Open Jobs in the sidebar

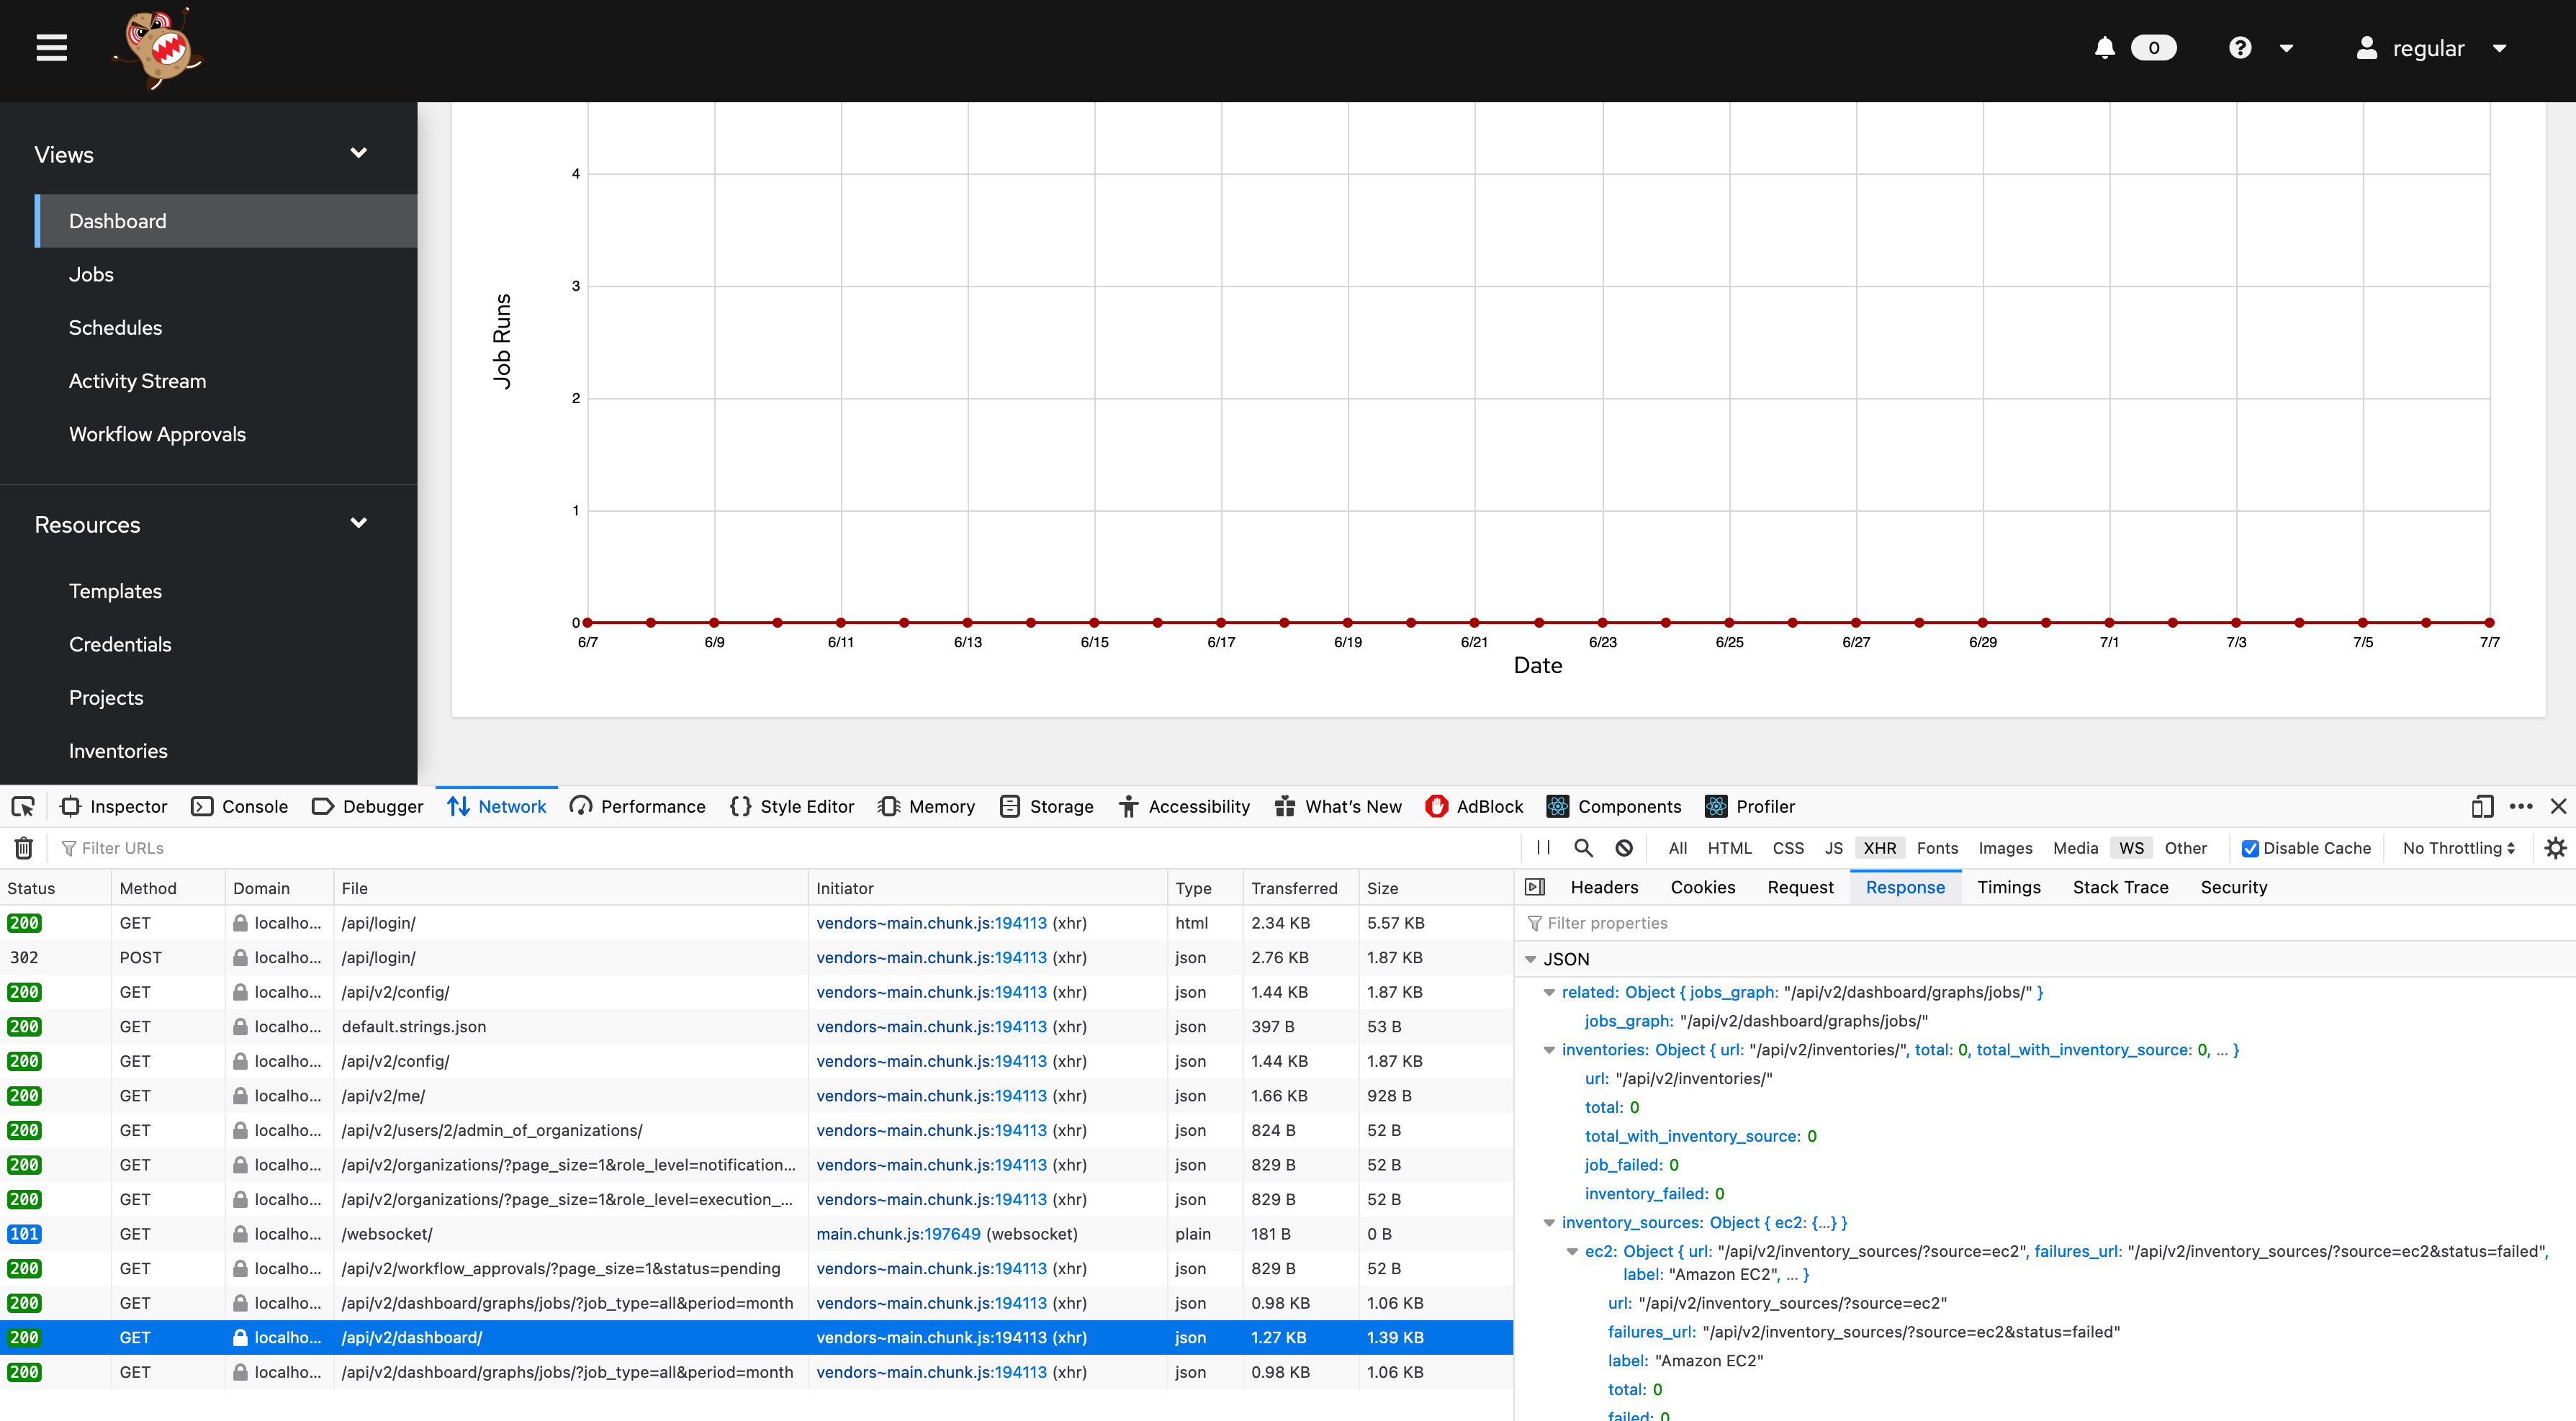pos(91,274)
